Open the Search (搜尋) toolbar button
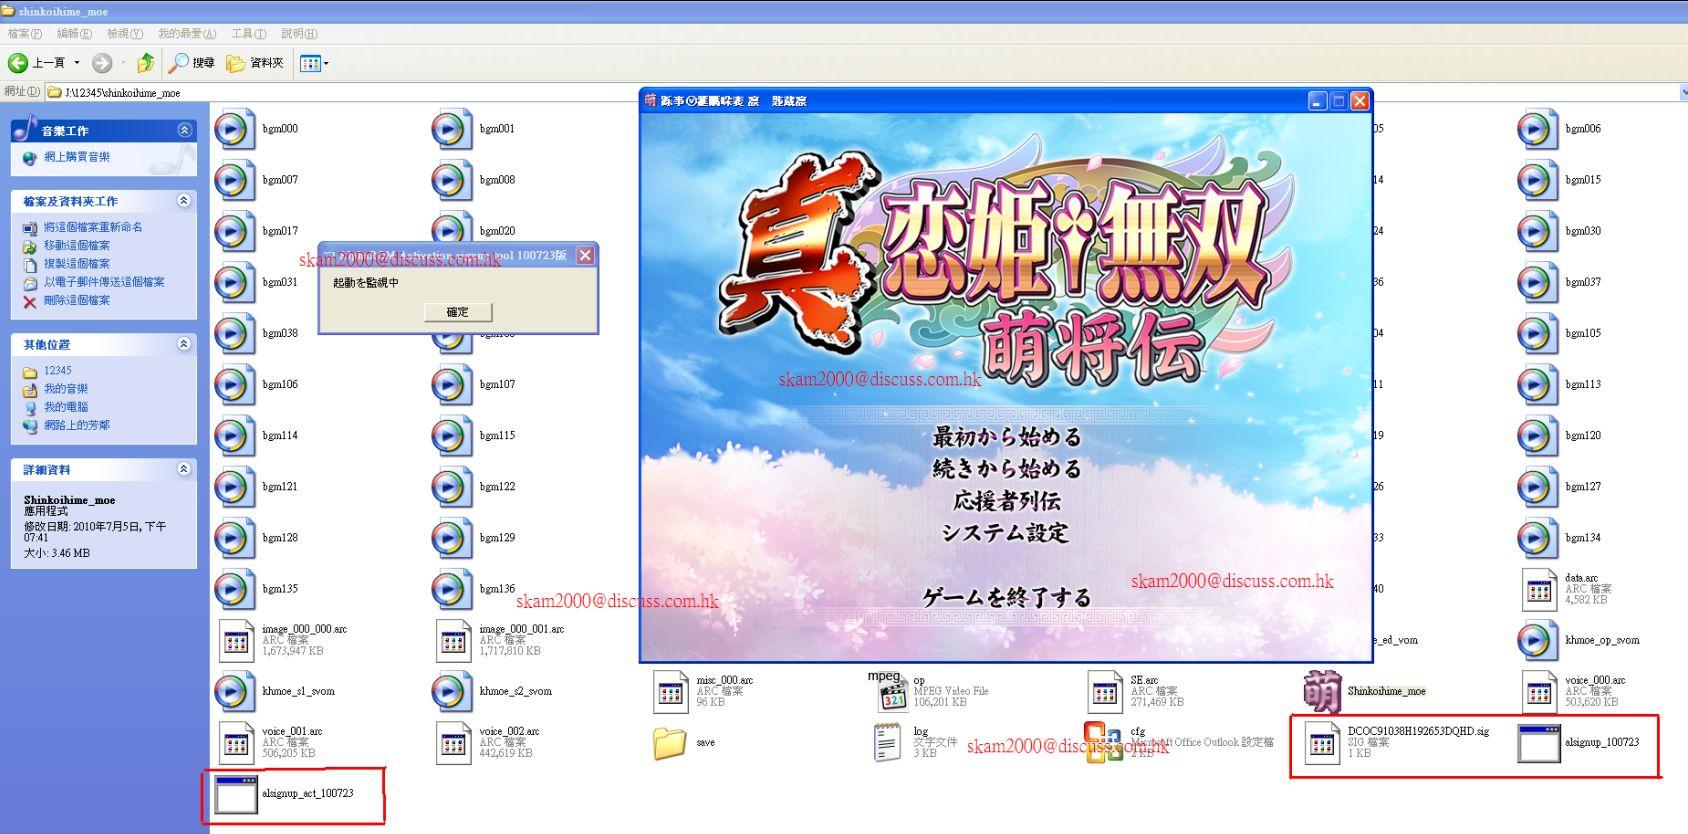The width and height of the screenshot is (1688, 834). (191, 63)
